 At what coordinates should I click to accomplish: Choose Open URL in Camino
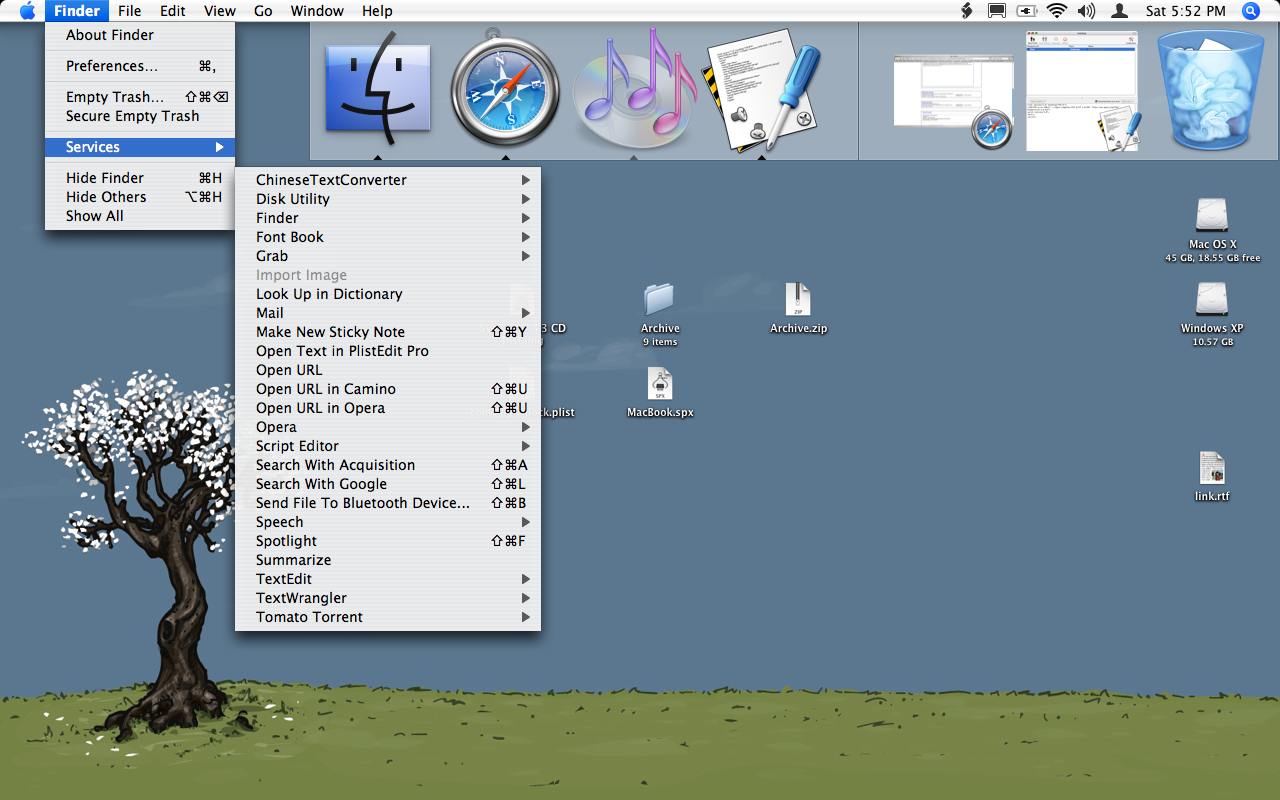click(x=388, y=389)
